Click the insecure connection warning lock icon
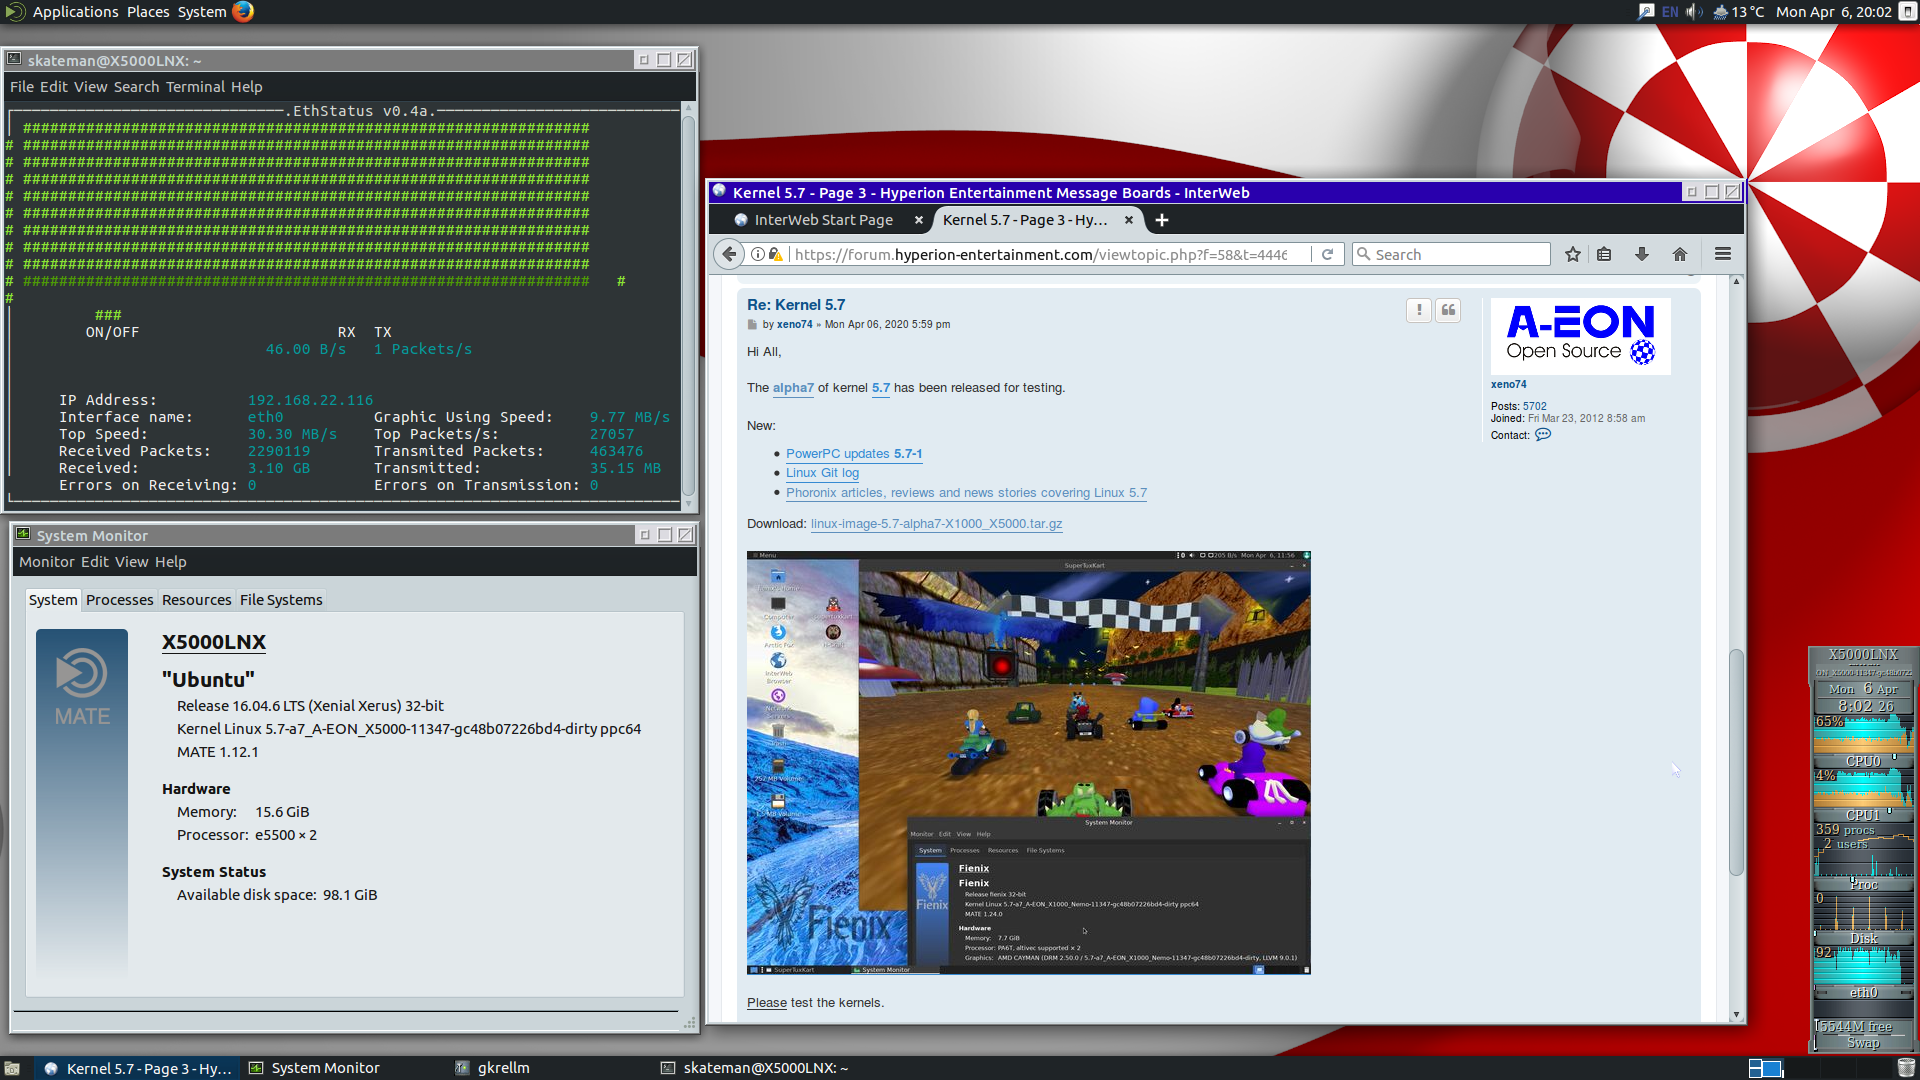This screenshot has height=1080, width=1920. [x=775, y=254]
